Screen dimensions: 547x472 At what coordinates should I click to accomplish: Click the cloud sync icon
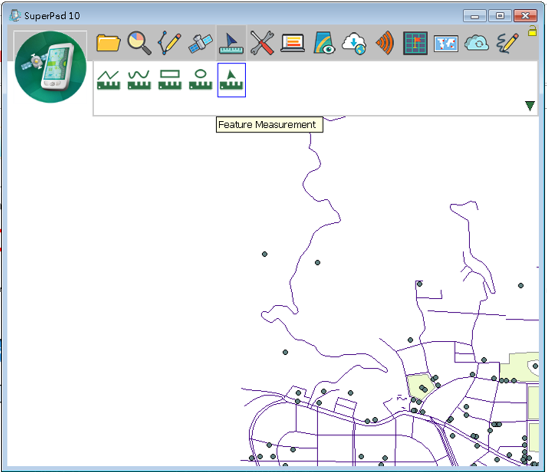click(477, 43)
